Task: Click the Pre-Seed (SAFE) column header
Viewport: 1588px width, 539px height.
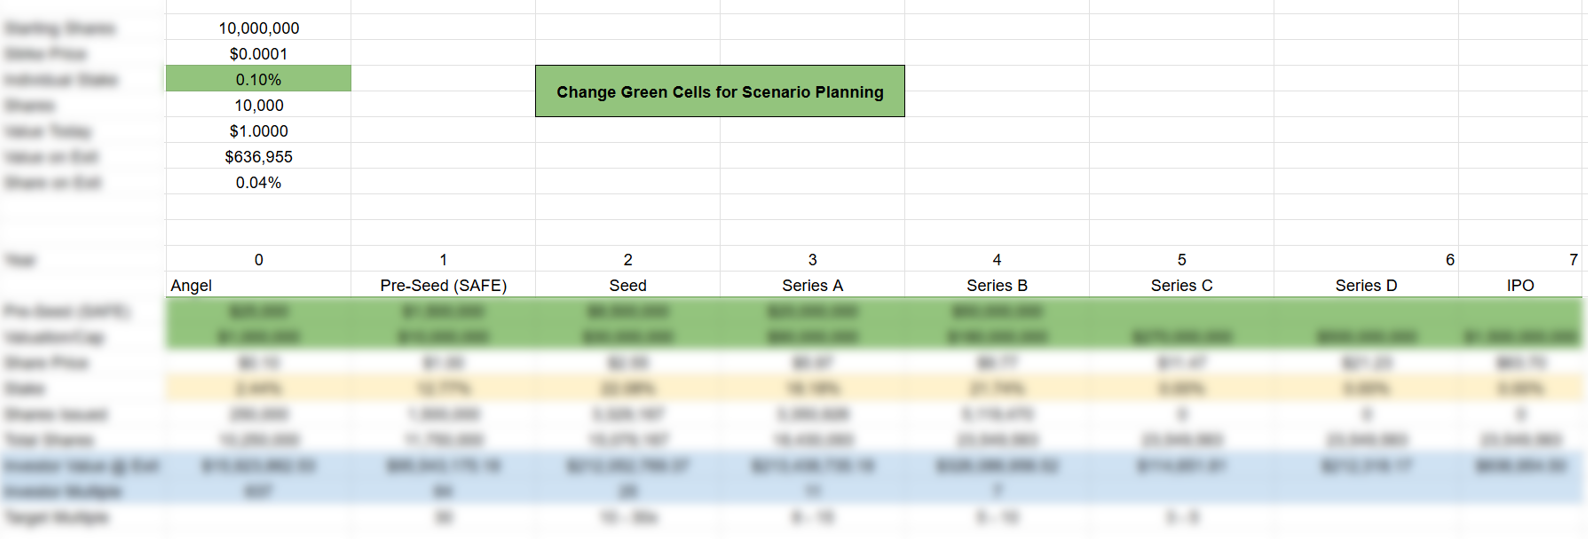Action: coord(443,285)
